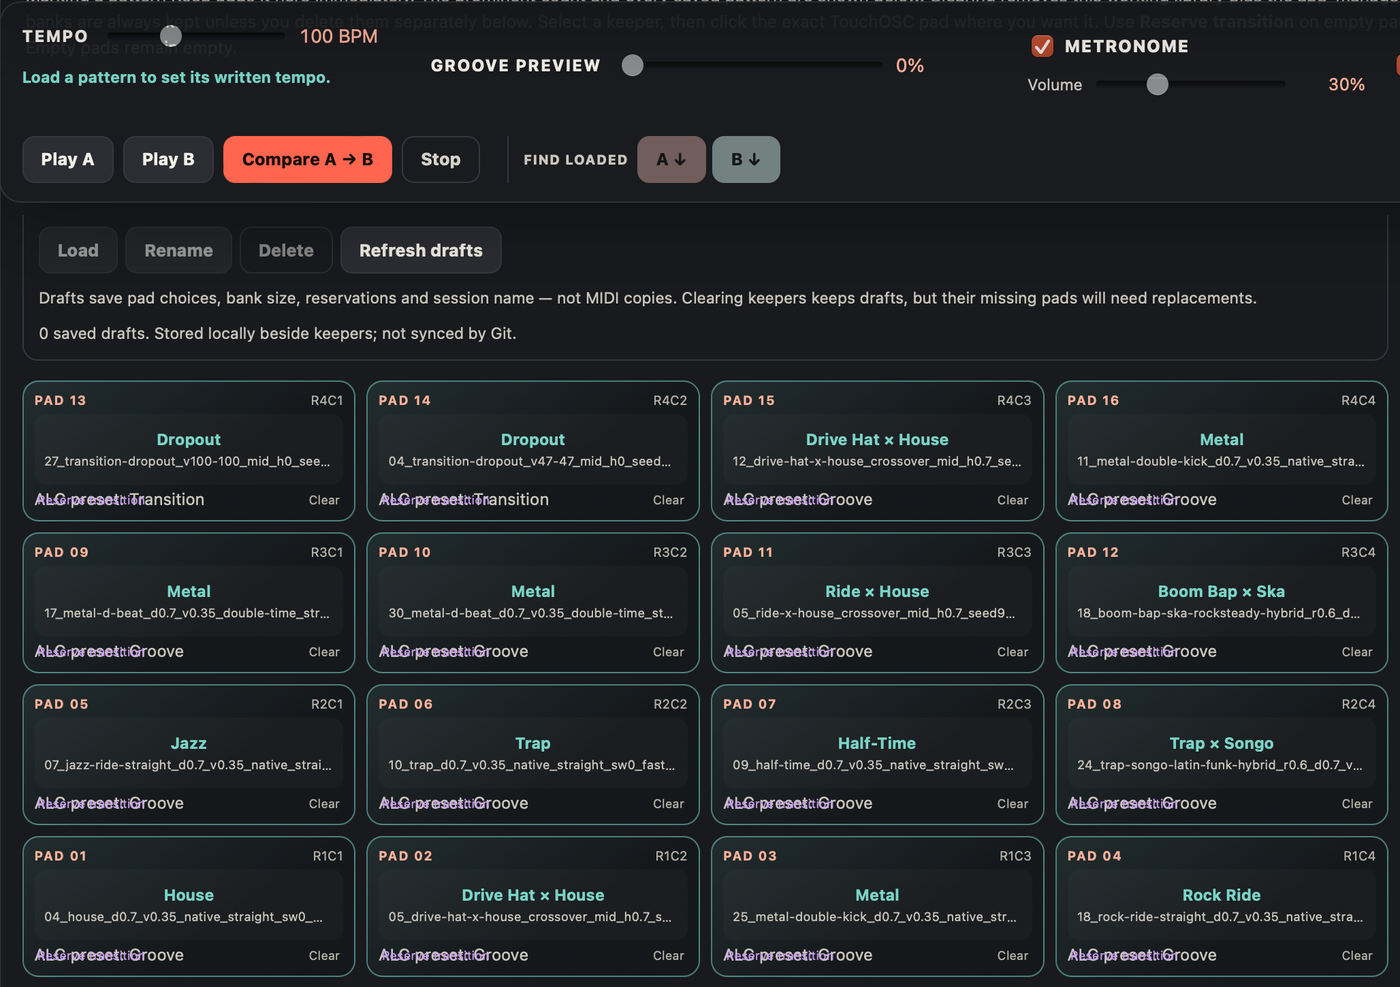Select Ride × House pattern in Pad 11
The width and height of the screenshot is (1400, 987).
pyautogui.click(x=877, y=601)
